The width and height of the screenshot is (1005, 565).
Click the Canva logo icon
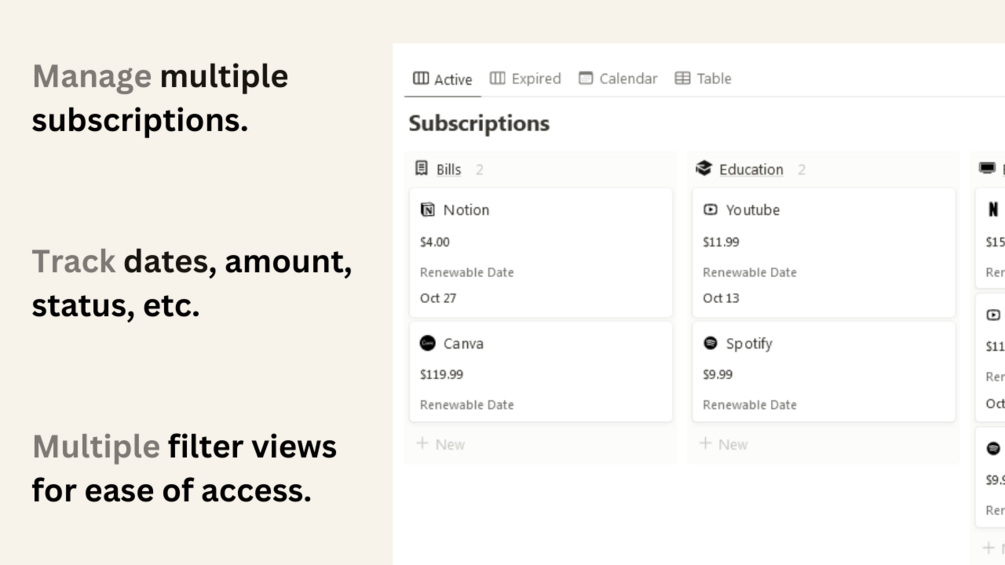tap(428, 343)
